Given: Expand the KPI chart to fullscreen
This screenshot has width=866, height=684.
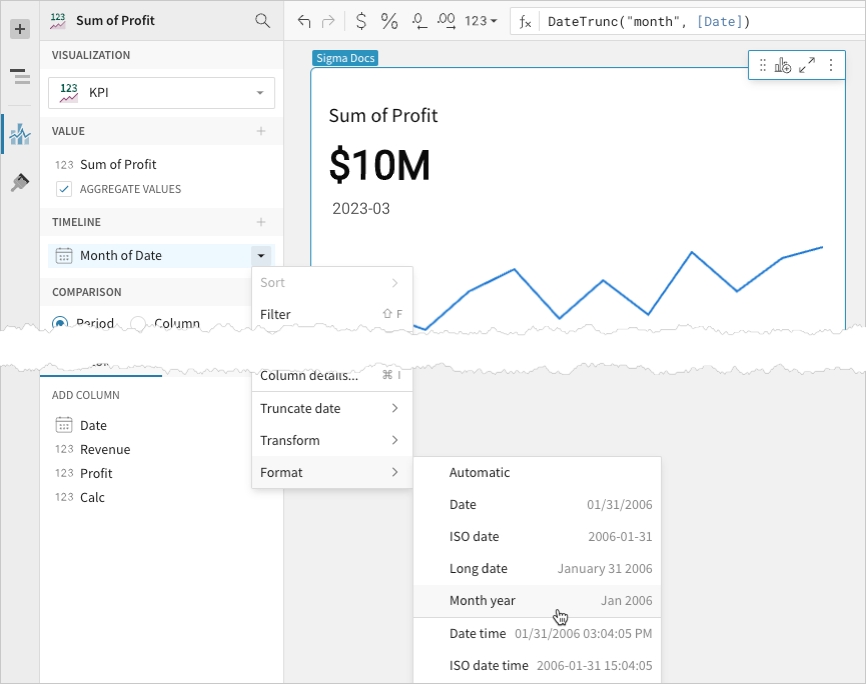Looking at the screenshot, I should click(807, 65).
